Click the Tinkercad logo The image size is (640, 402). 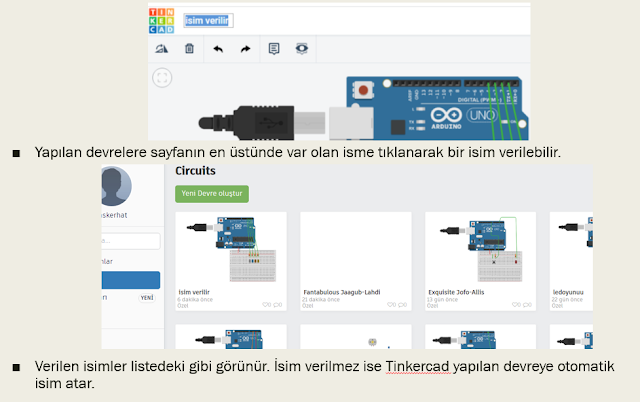coord(161,20)
